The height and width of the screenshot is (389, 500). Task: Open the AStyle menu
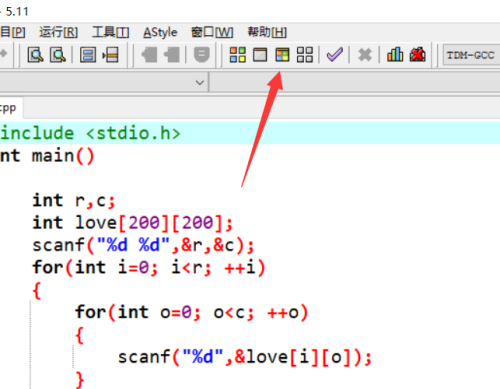pyautogui.click(x=160, y=32)
